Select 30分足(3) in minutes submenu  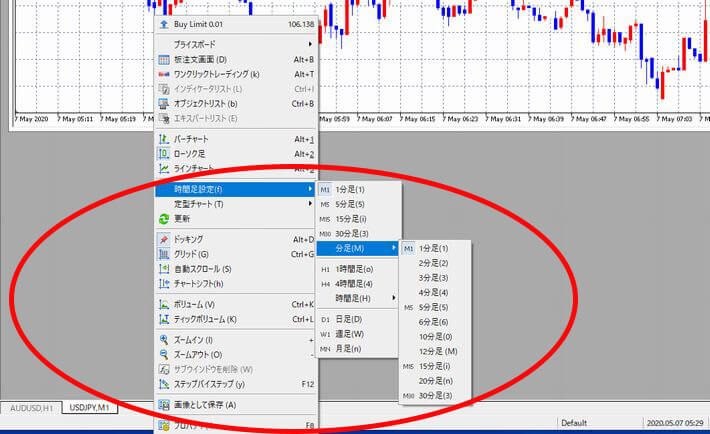pos(435,395)
